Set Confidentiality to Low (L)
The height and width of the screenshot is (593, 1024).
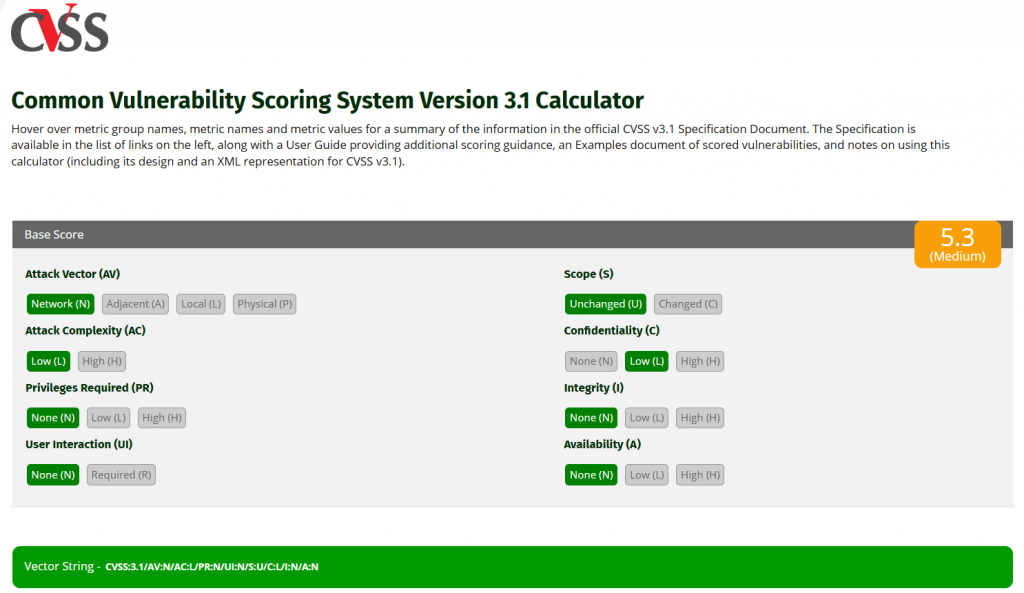click(647, 361)
